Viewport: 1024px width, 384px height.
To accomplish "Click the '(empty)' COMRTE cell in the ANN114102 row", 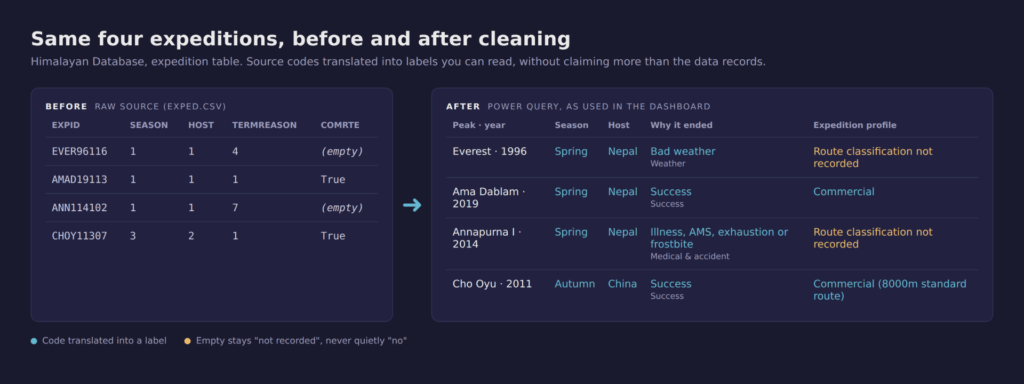I will pyautogui.click(x=342, y=208).
